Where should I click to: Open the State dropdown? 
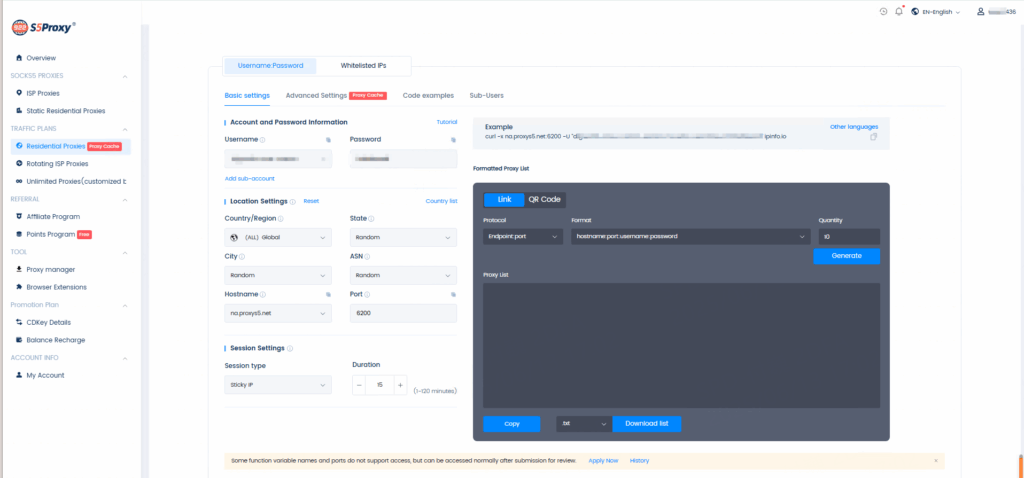click(x=404, y=238)
